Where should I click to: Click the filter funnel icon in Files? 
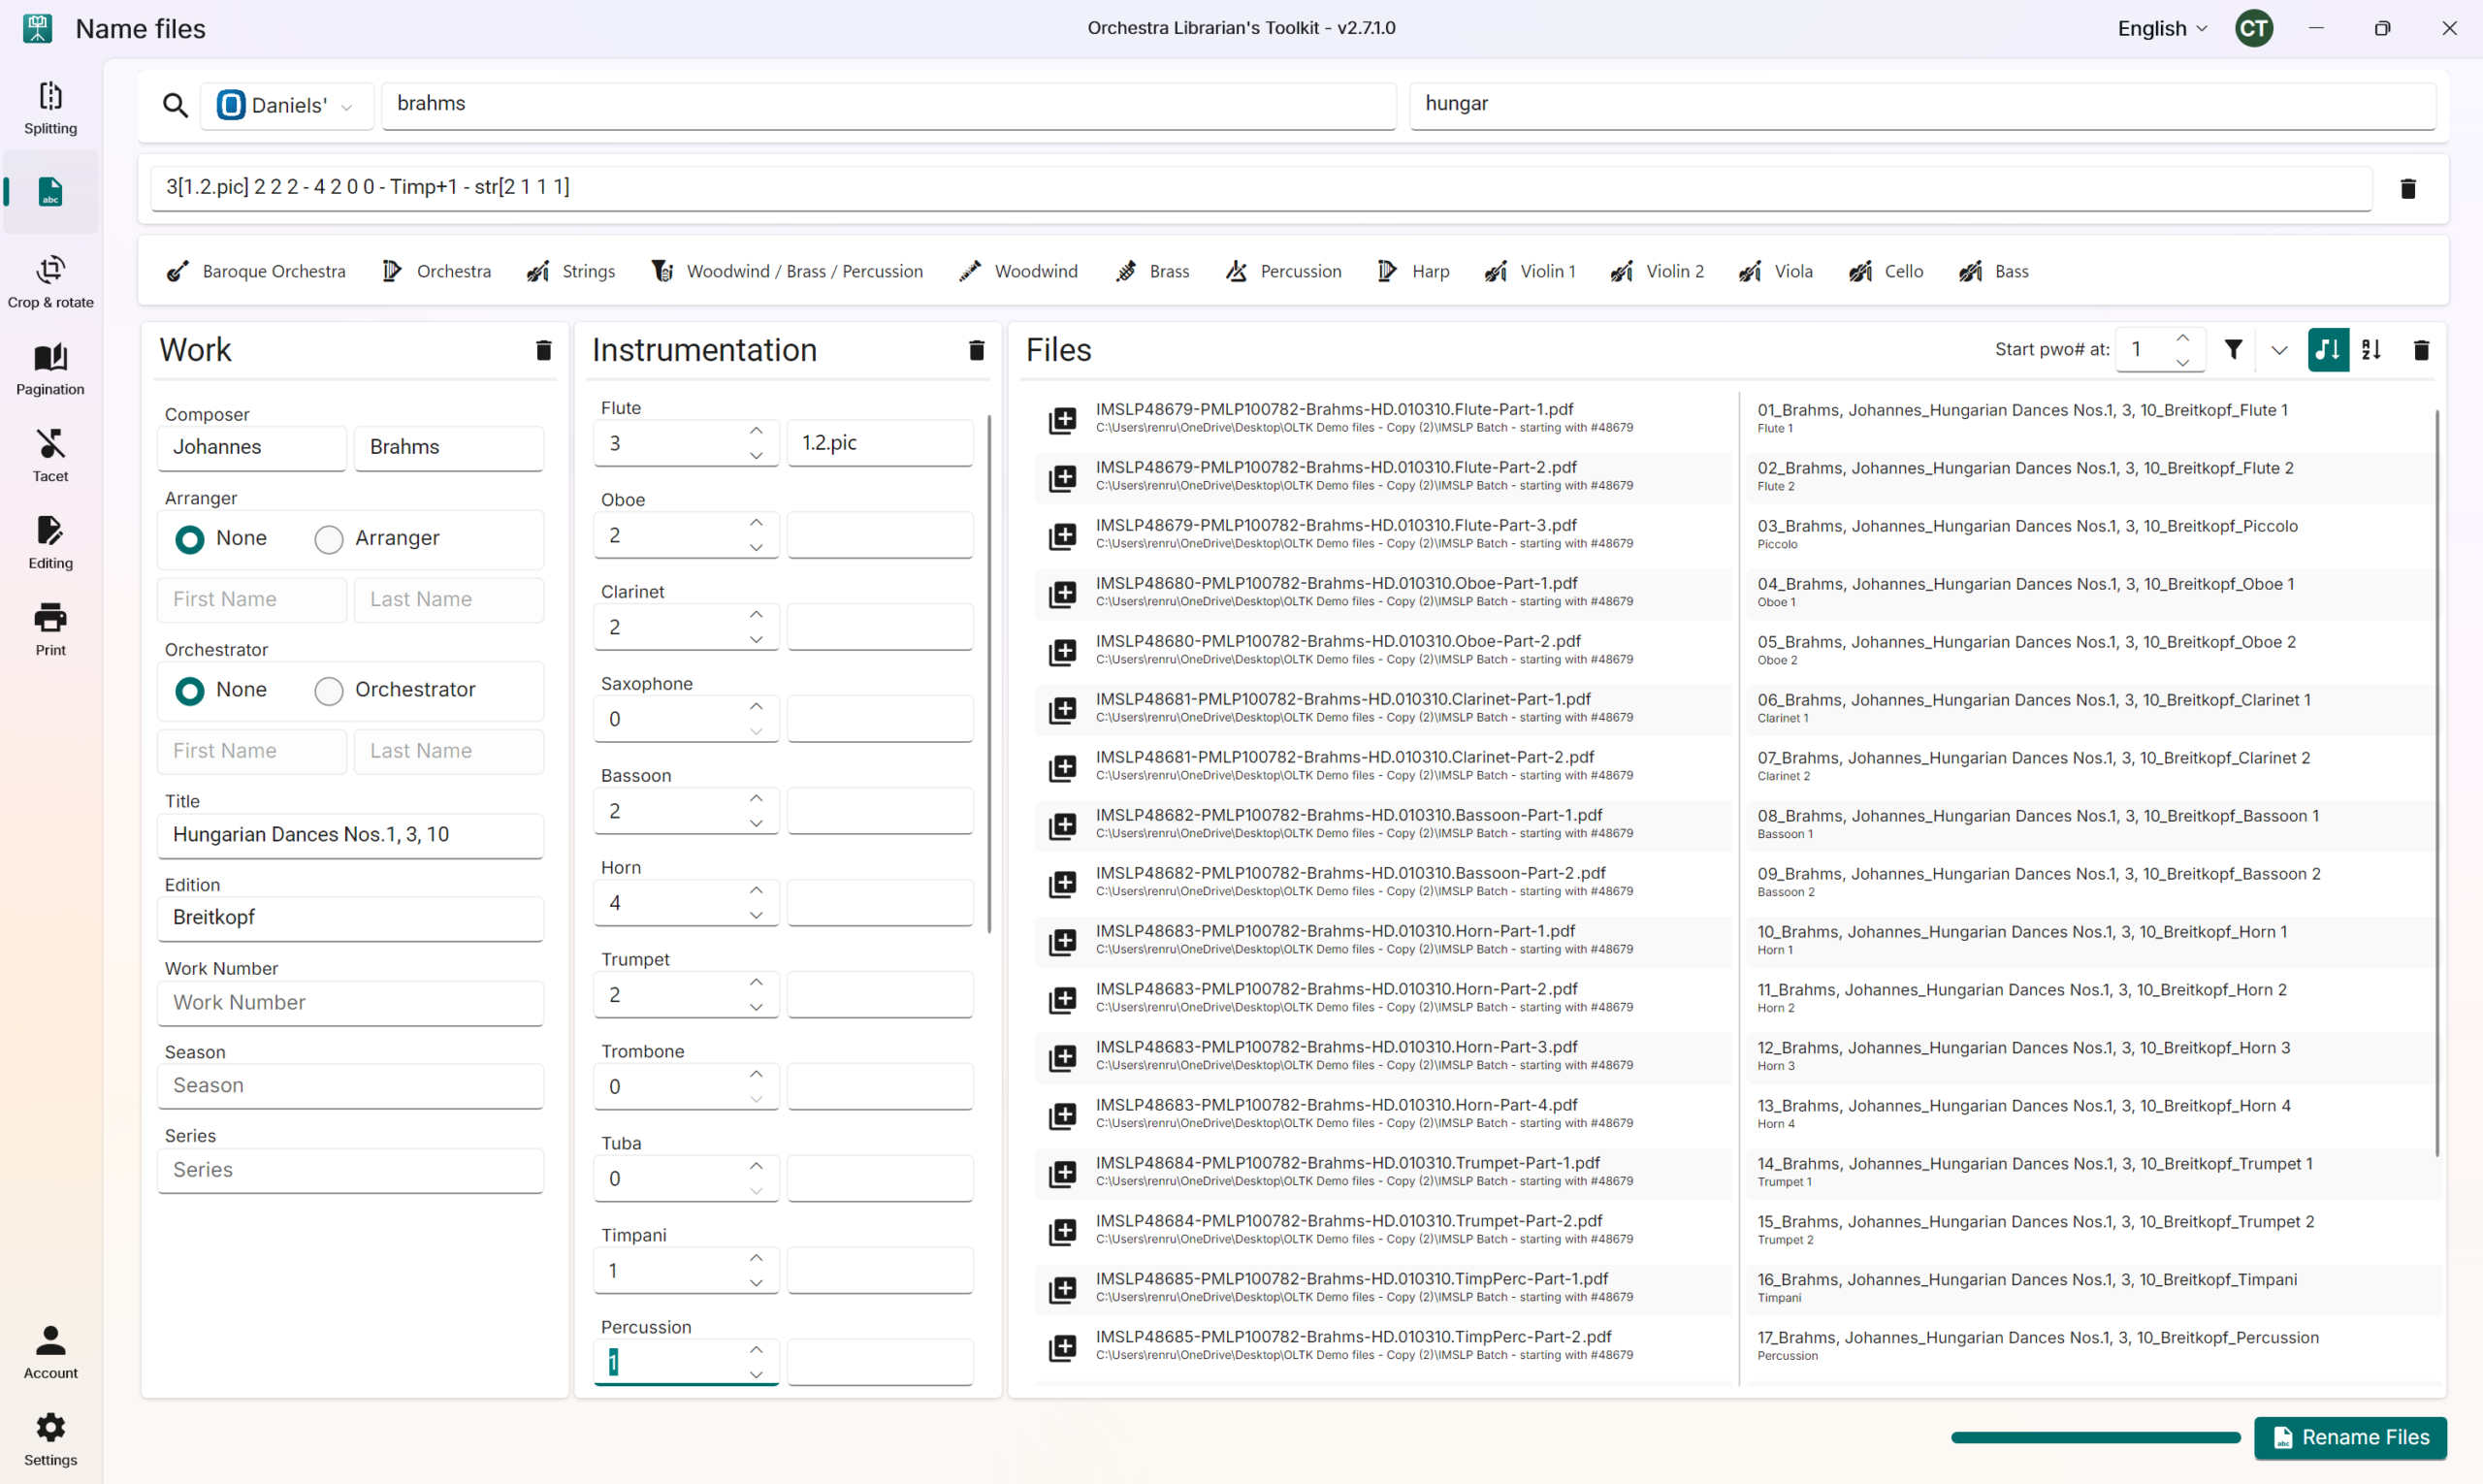tap(2233, 349)
